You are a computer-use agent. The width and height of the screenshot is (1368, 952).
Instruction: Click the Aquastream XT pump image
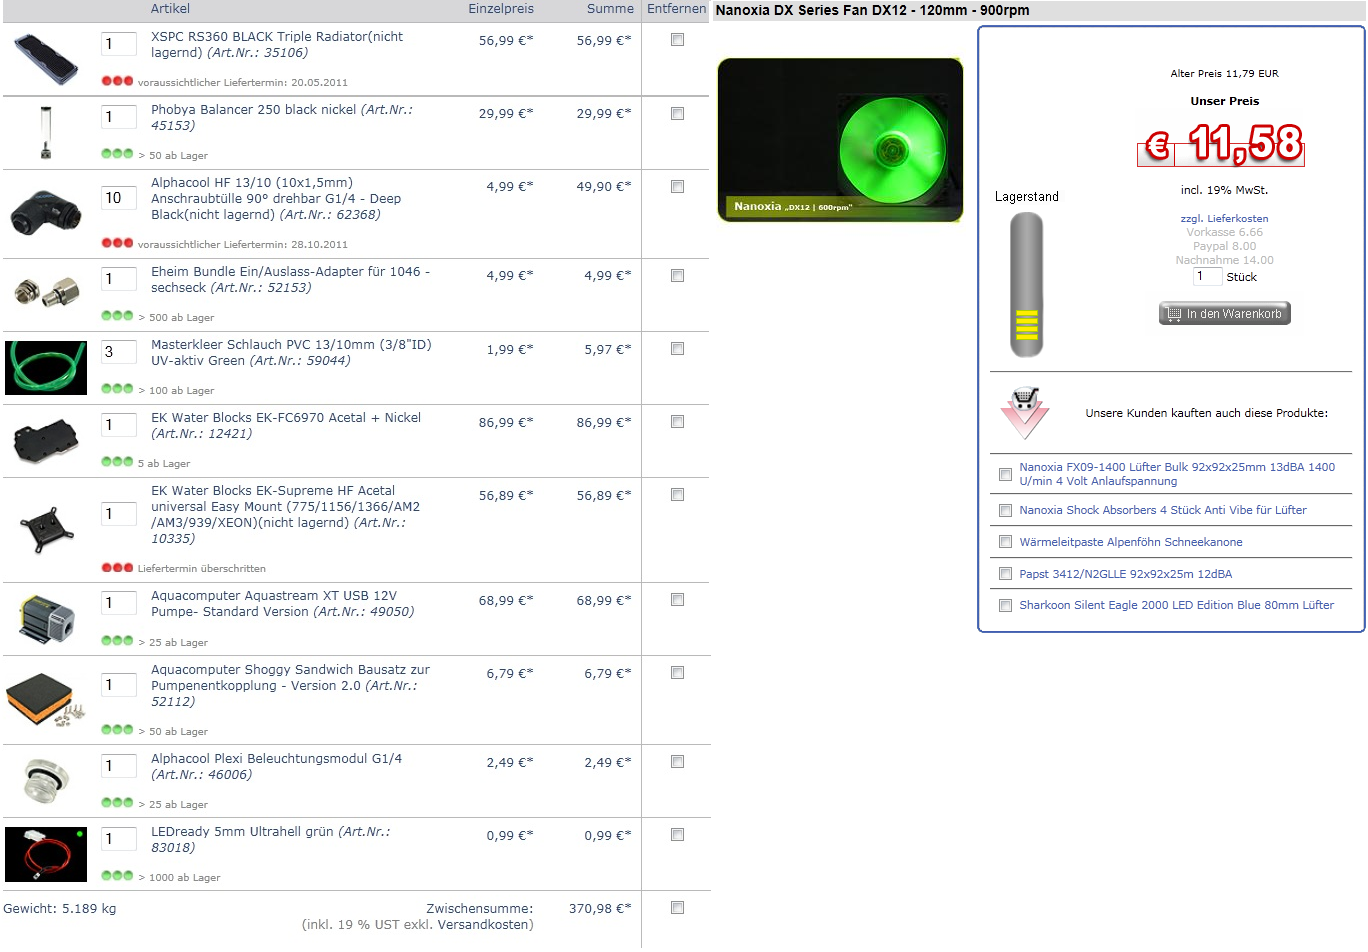coord(46,619)
